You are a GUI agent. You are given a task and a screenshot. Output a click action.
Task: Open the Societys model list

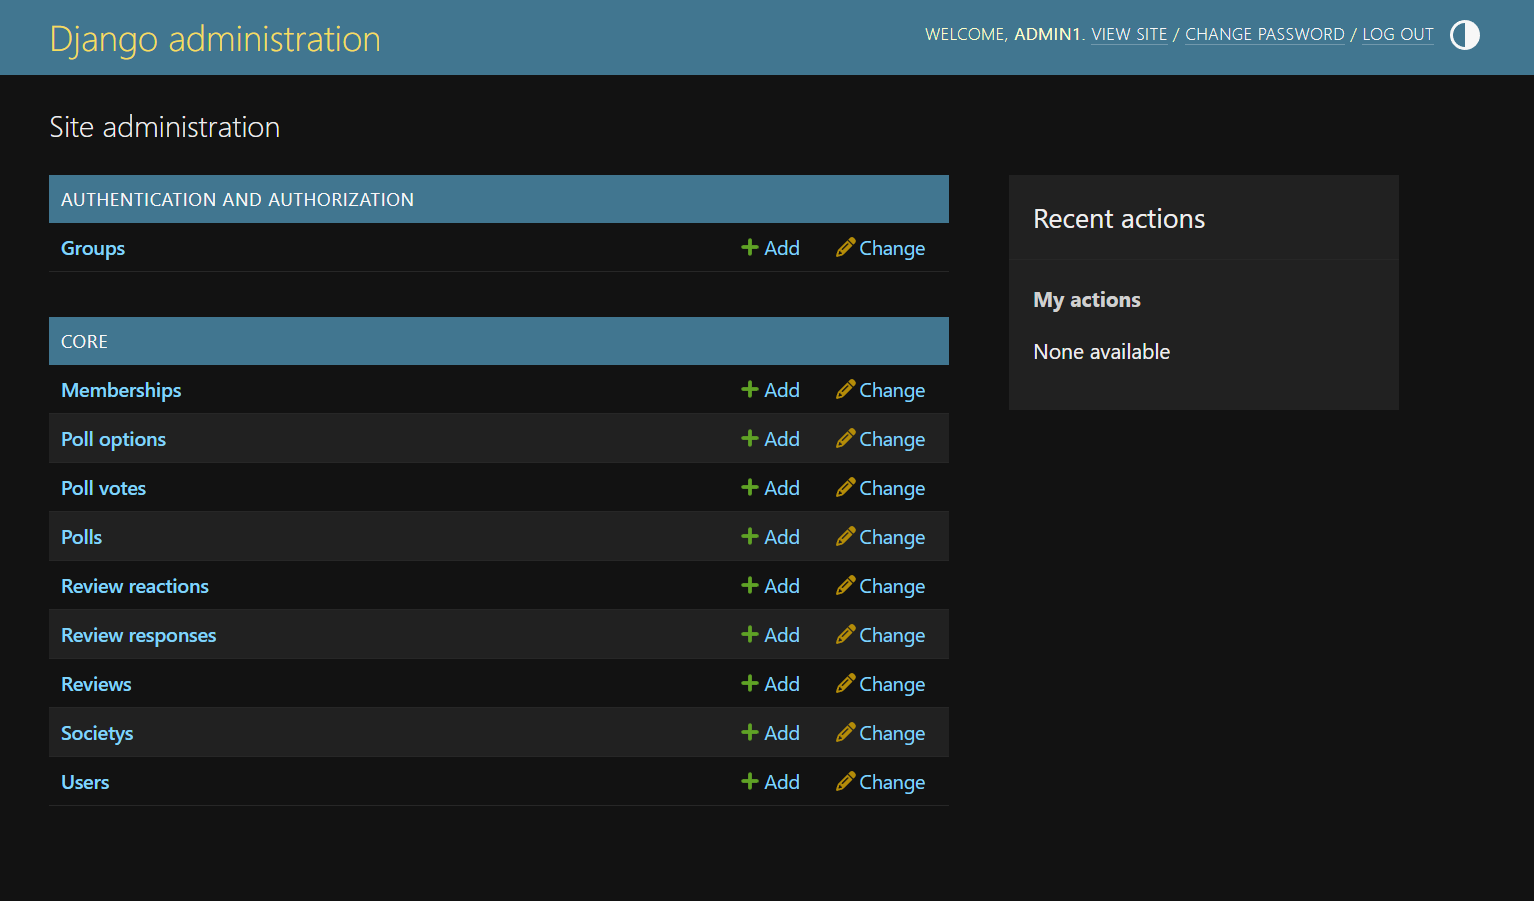[x=97, y=733]
